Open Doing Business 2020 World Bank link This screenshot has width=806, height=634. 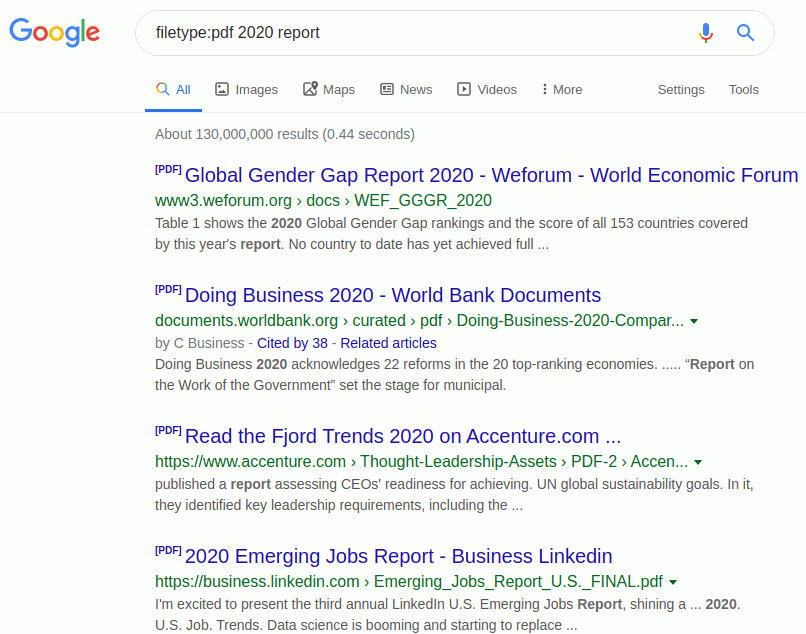click(x=393, y=295)
